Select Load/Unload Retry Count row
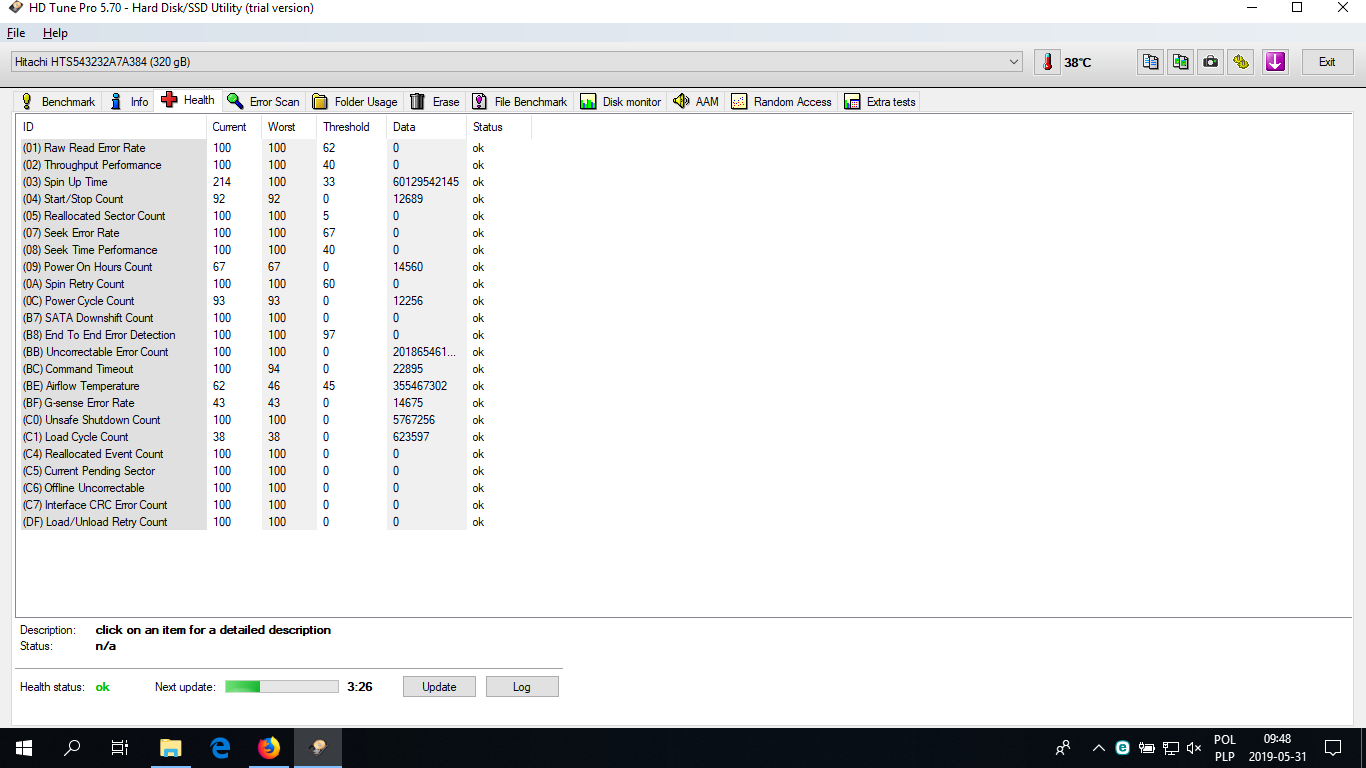Image resolution: width=1366 pixels, height=768 pixels. pyautogui.click(x=275, y=522)
